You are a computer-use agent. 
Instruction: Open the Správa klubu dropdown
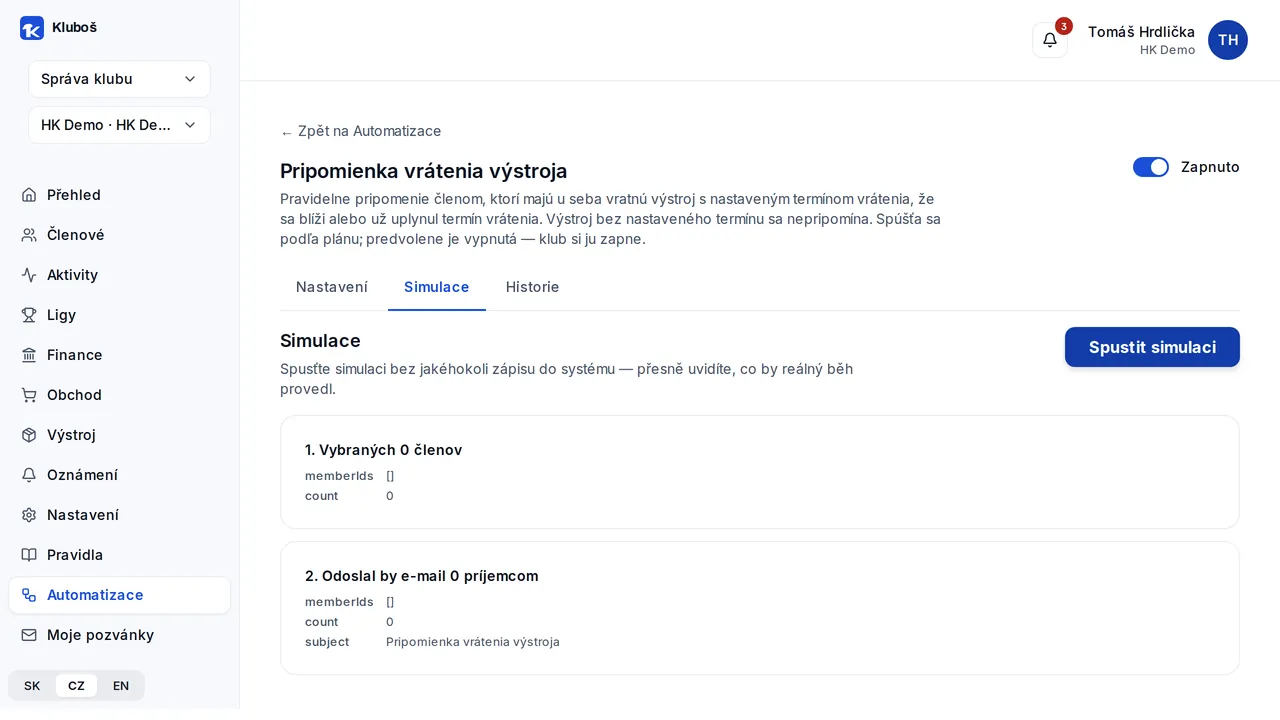pyautogui.click(x=119, y=79)
